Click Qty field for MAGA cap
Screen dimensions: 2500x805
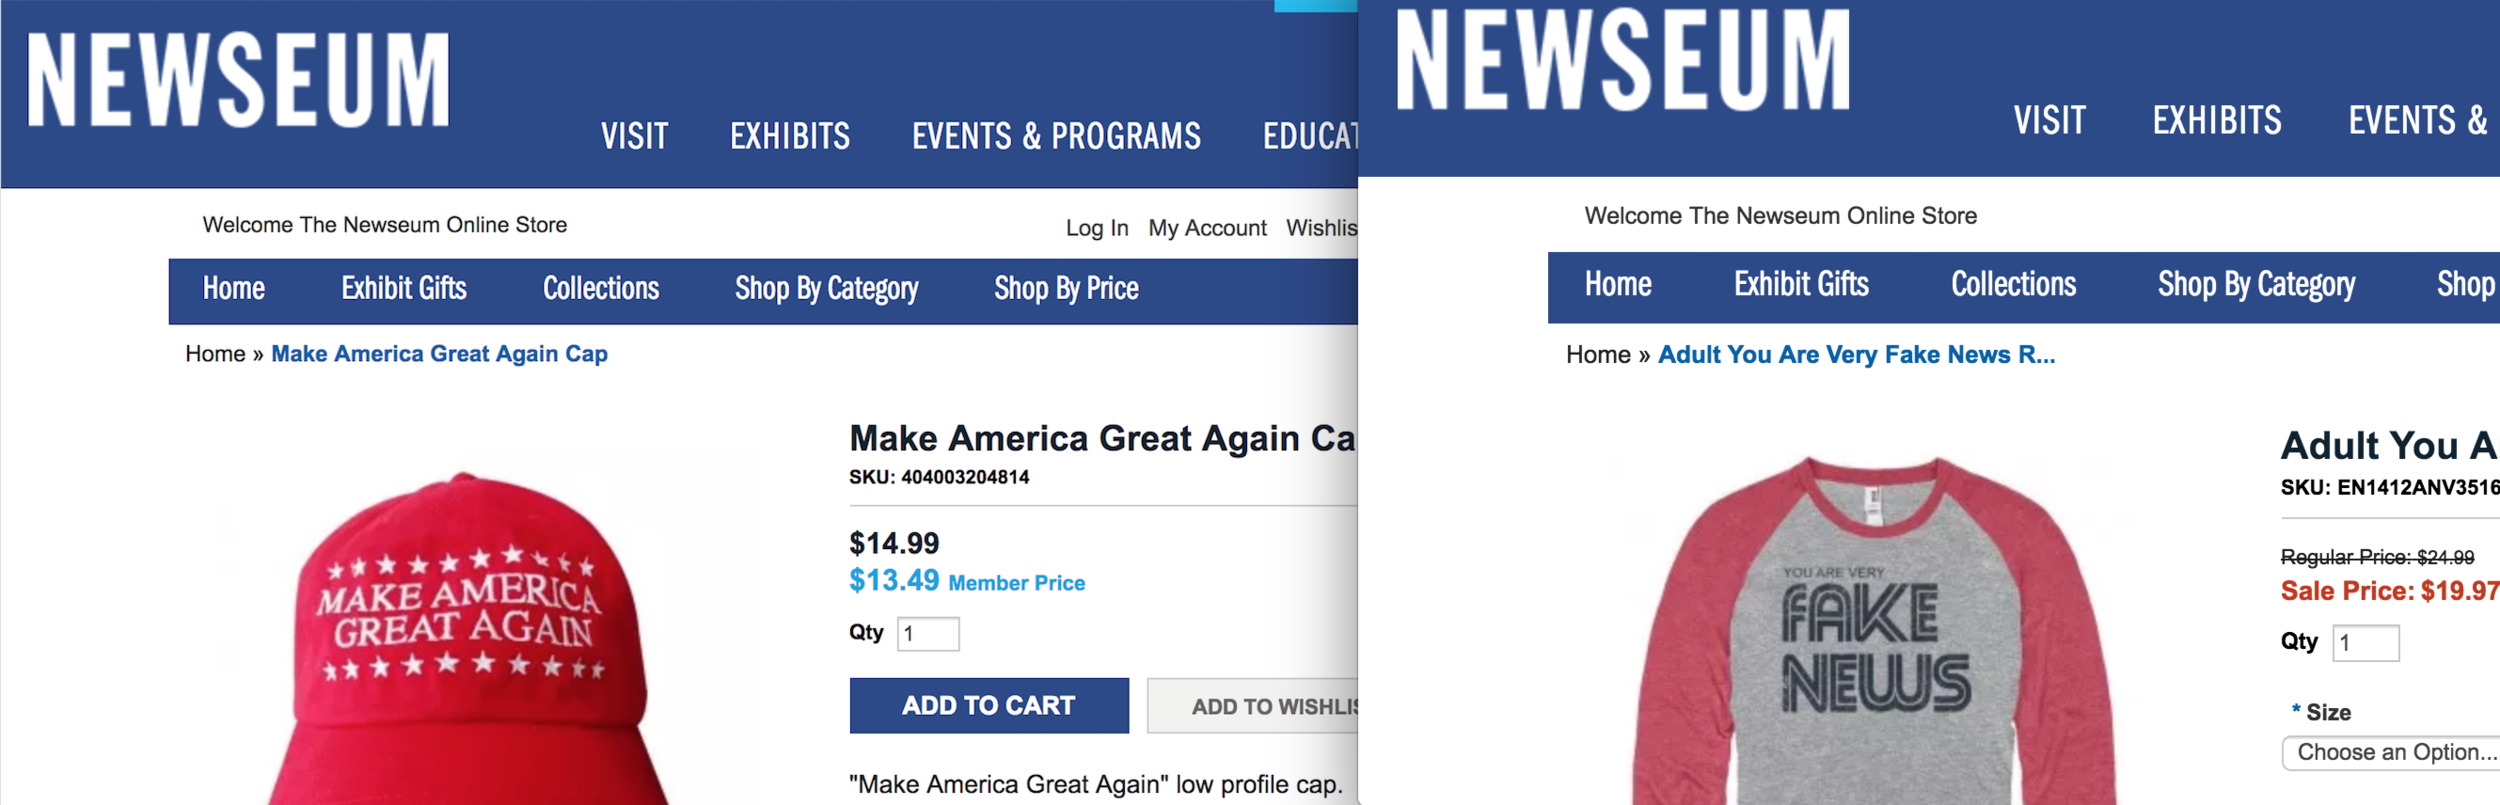point(928,634)
